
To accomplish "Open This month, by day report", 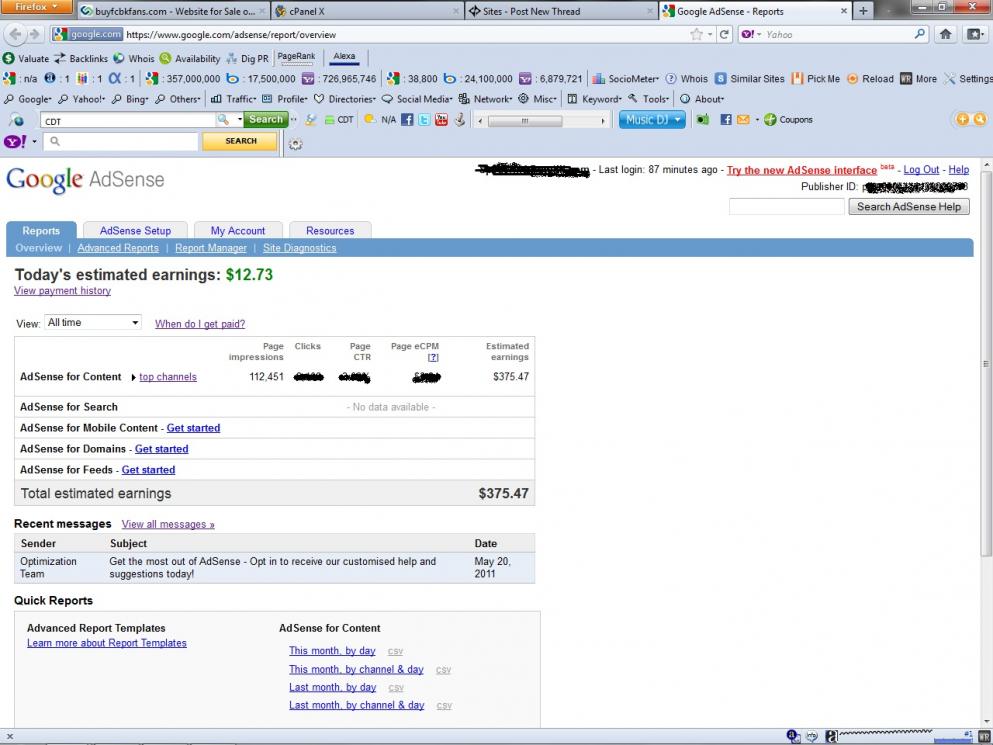I will tap(332, 651).
